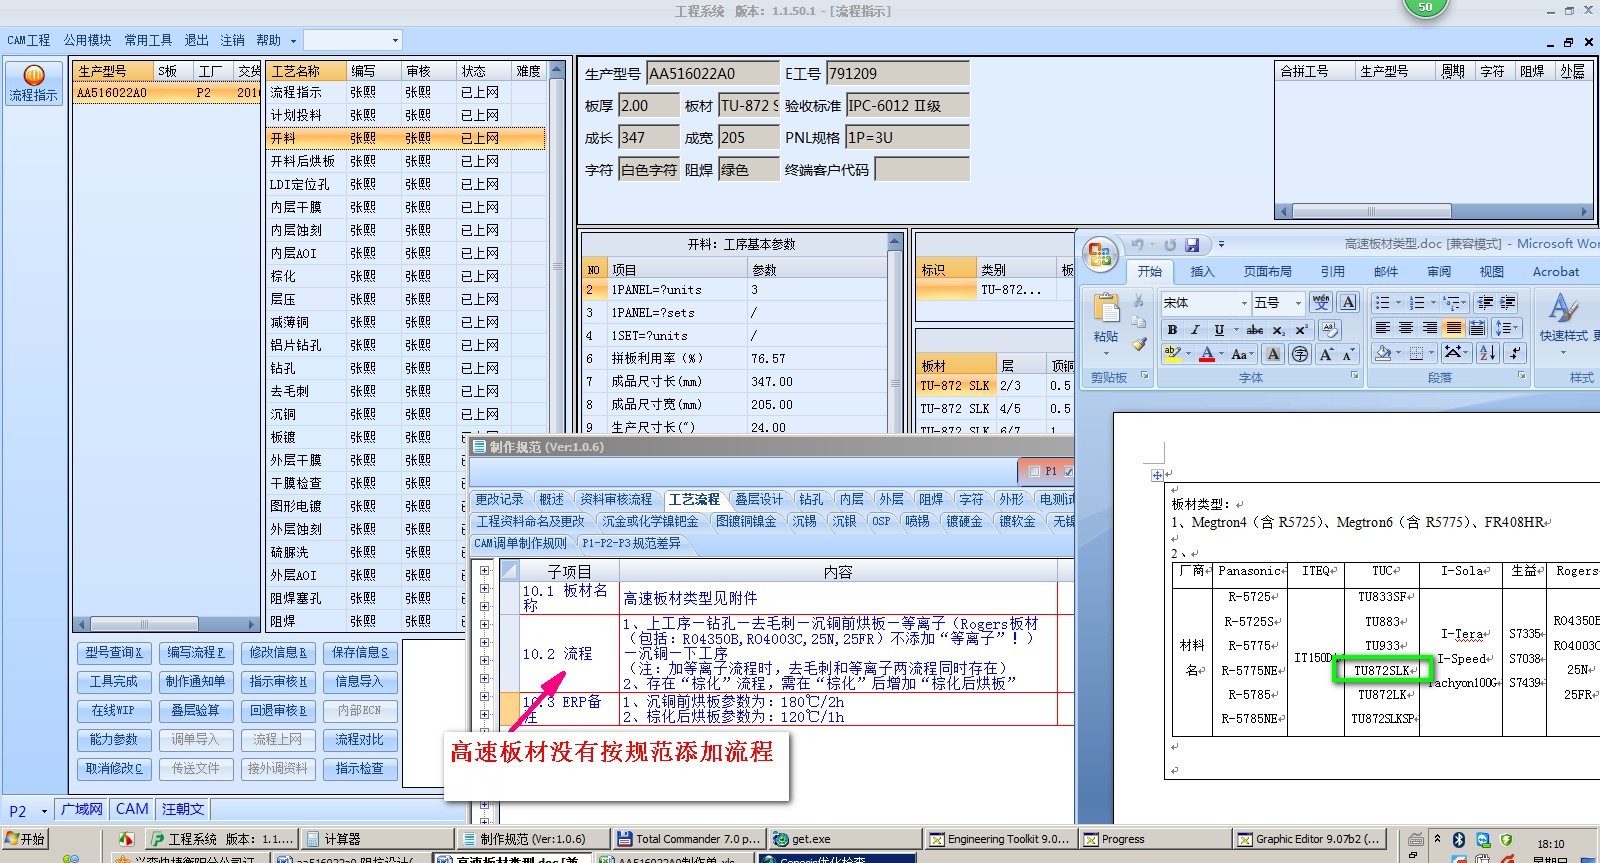Image resolution: width=1600 pixels, height=863 pixels.
Task: Toggle subscript formatting
Action: pos(1279,329)
